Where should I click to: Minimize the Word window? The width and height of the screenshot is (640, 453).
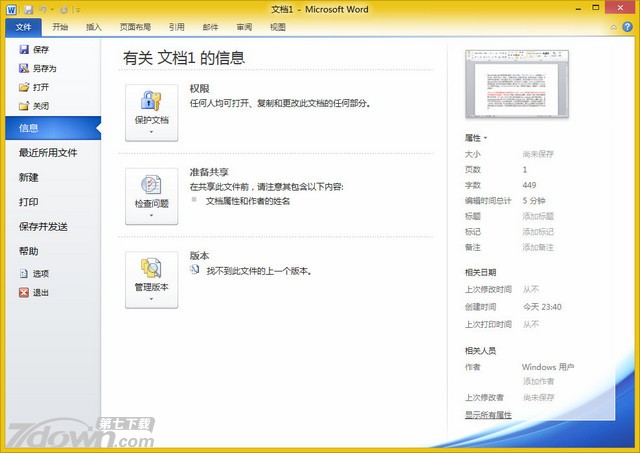[578, 9]
